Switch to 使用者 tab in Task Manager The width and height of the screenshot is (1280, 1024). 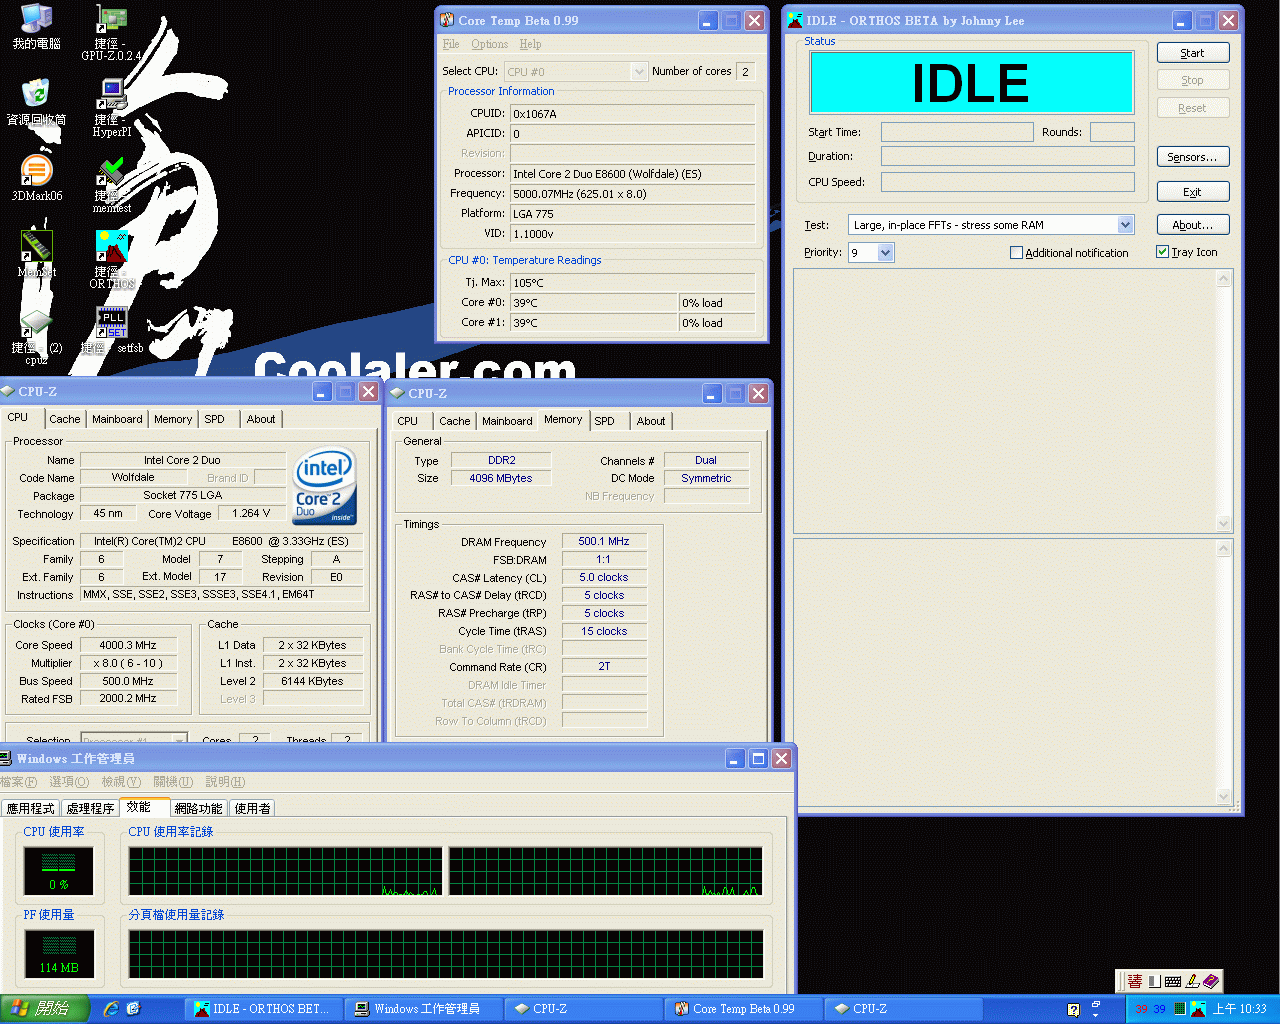click(252, 808)
